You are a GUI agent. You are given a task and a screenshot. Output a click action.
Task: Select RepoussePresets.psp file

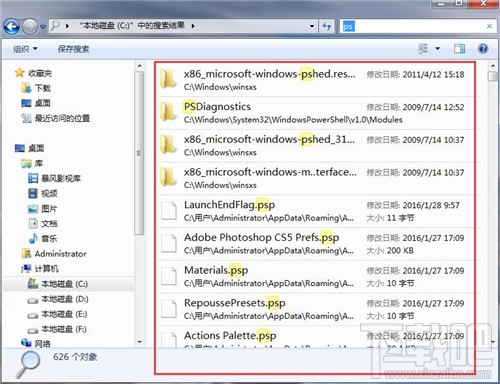(x=316, y=309)
